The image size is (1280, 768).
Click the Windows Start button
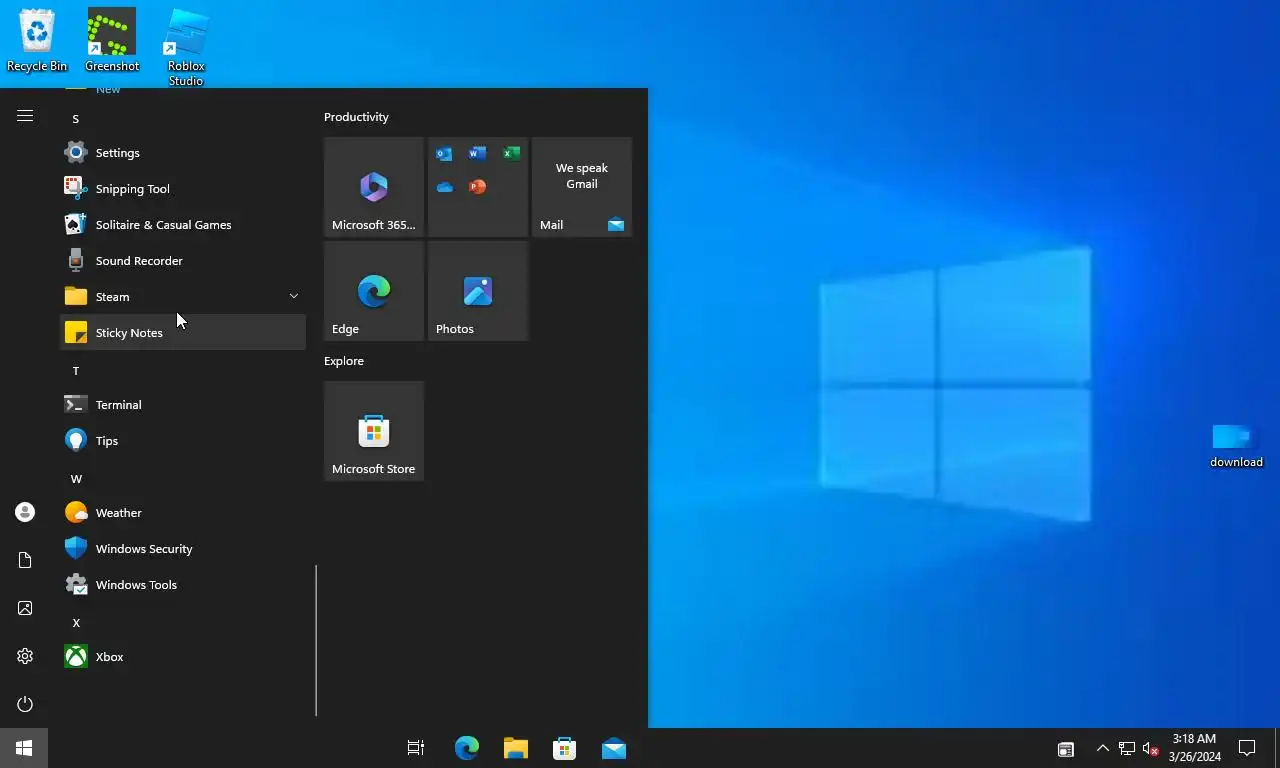(24, 748)
